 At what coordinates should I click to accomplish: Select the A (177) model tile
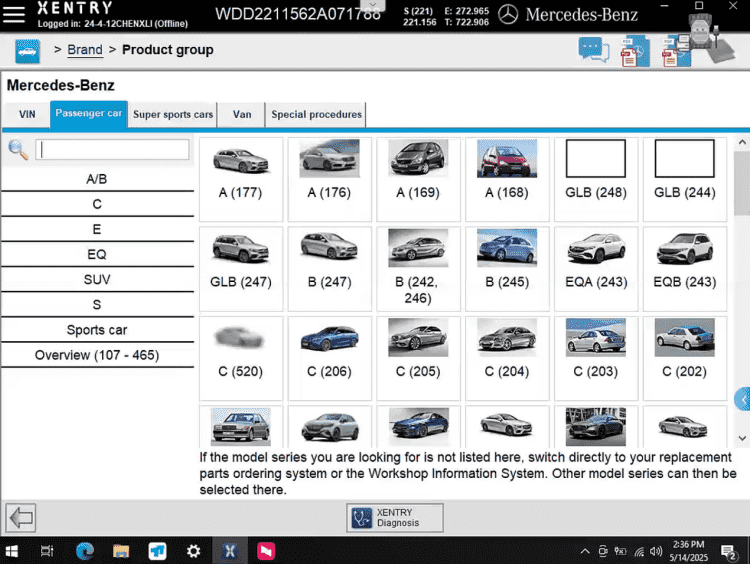pyautogui.click(x=241, y=180)
